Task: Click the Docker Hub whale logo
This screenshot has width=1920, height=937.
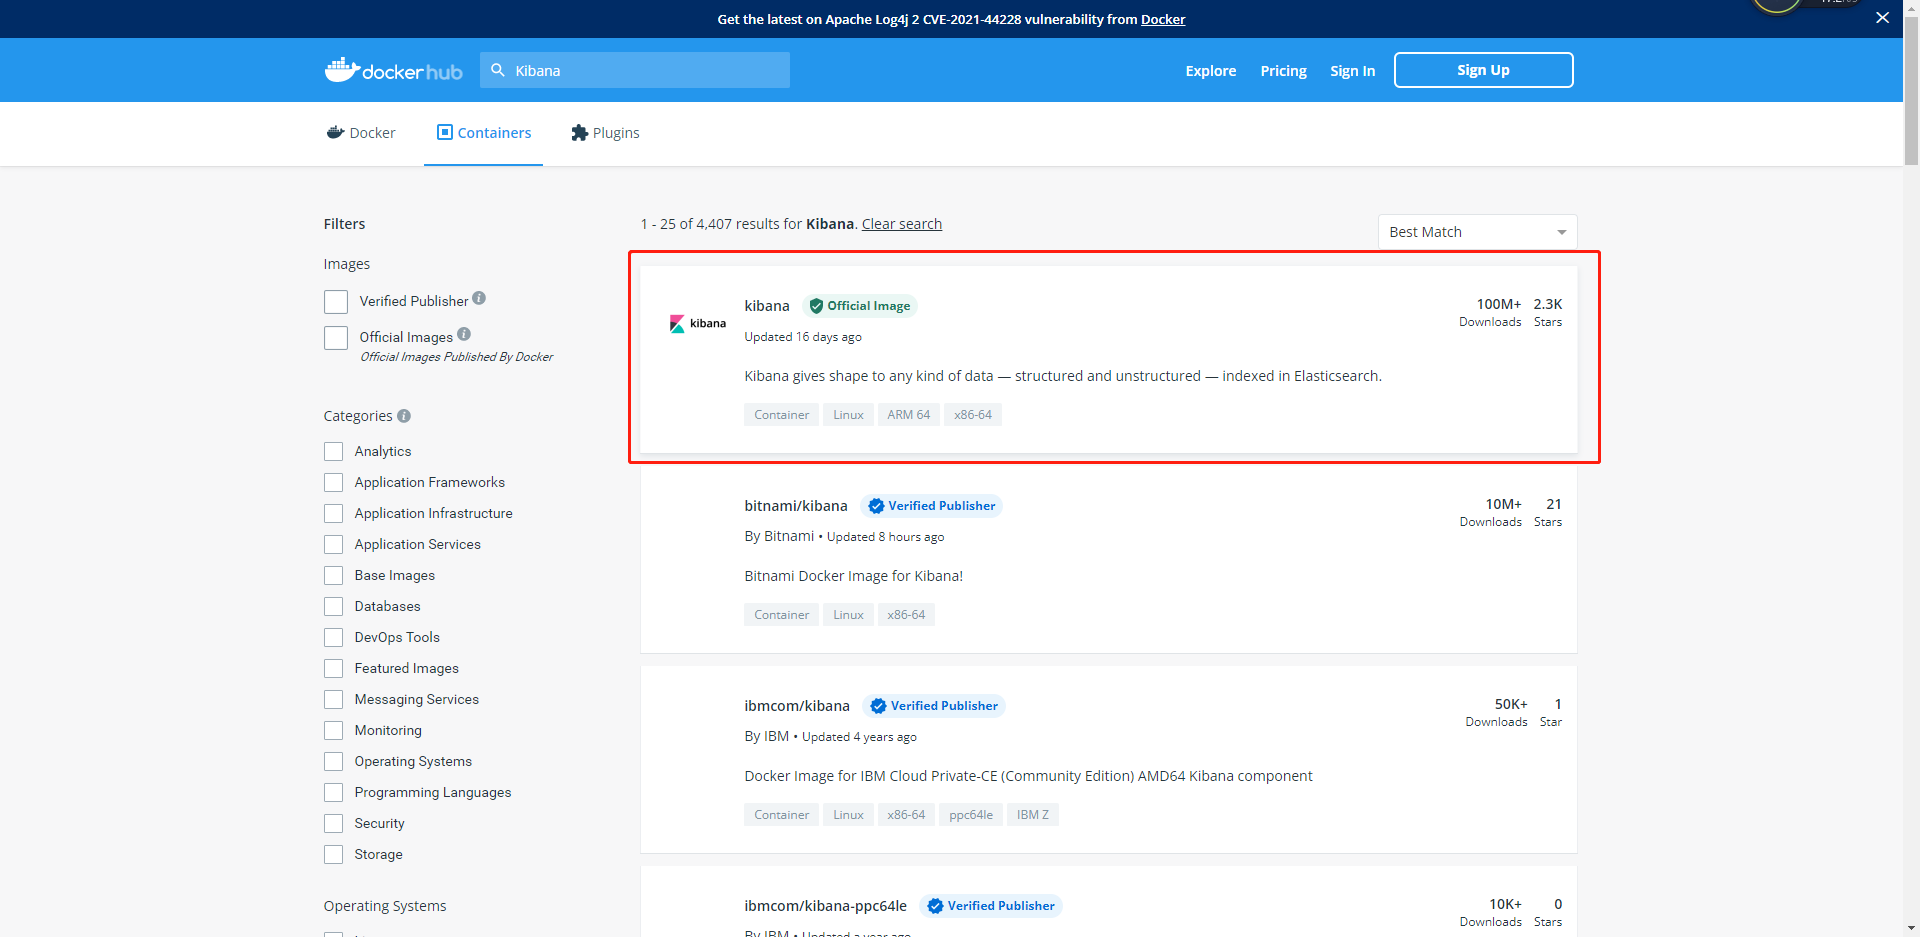Action: pyautogui.click(x=393, y=70)
